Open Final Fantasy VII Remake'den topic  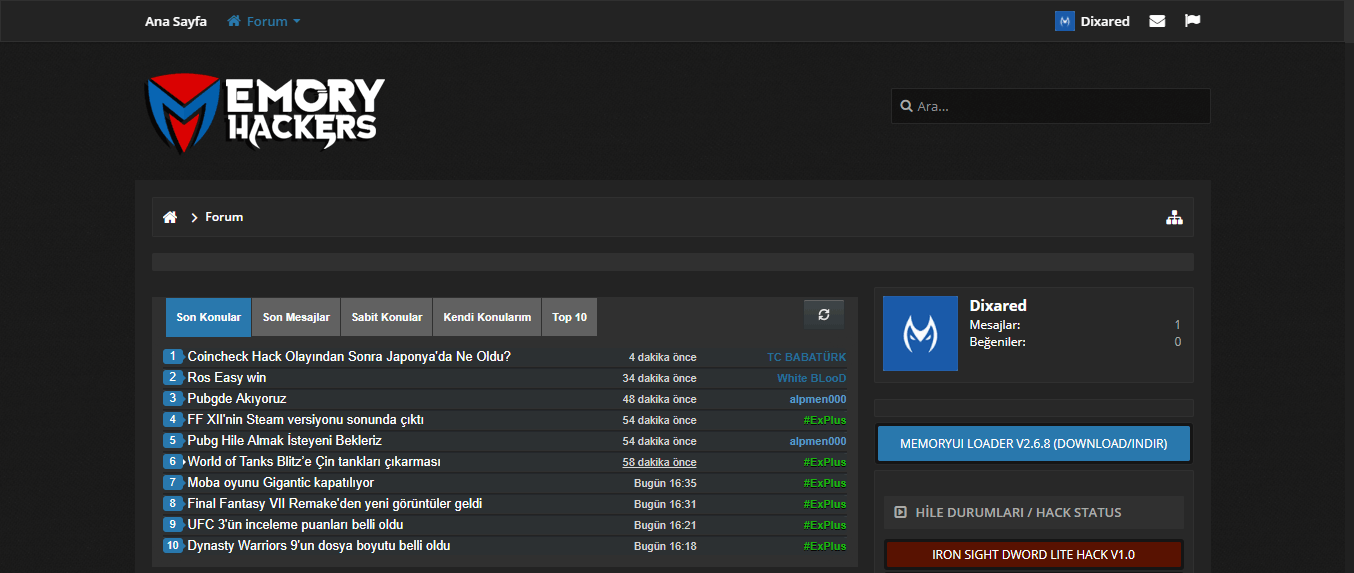335,504
